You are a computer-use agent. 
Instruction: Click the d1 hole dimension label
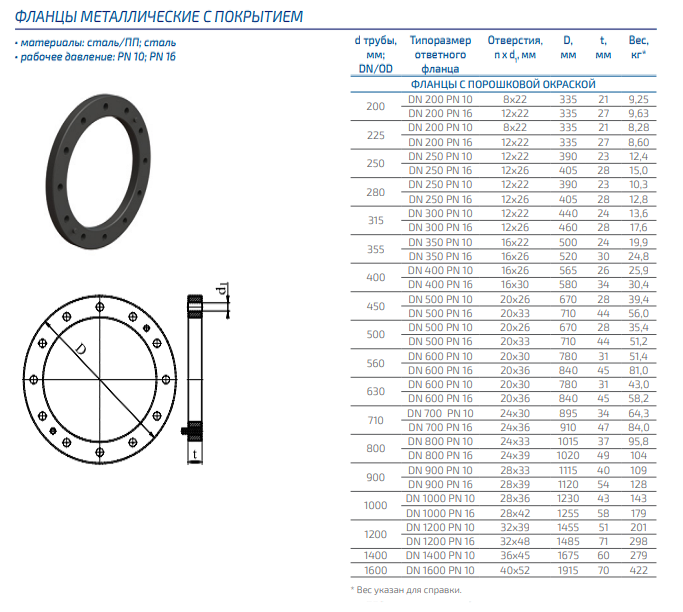225,293
